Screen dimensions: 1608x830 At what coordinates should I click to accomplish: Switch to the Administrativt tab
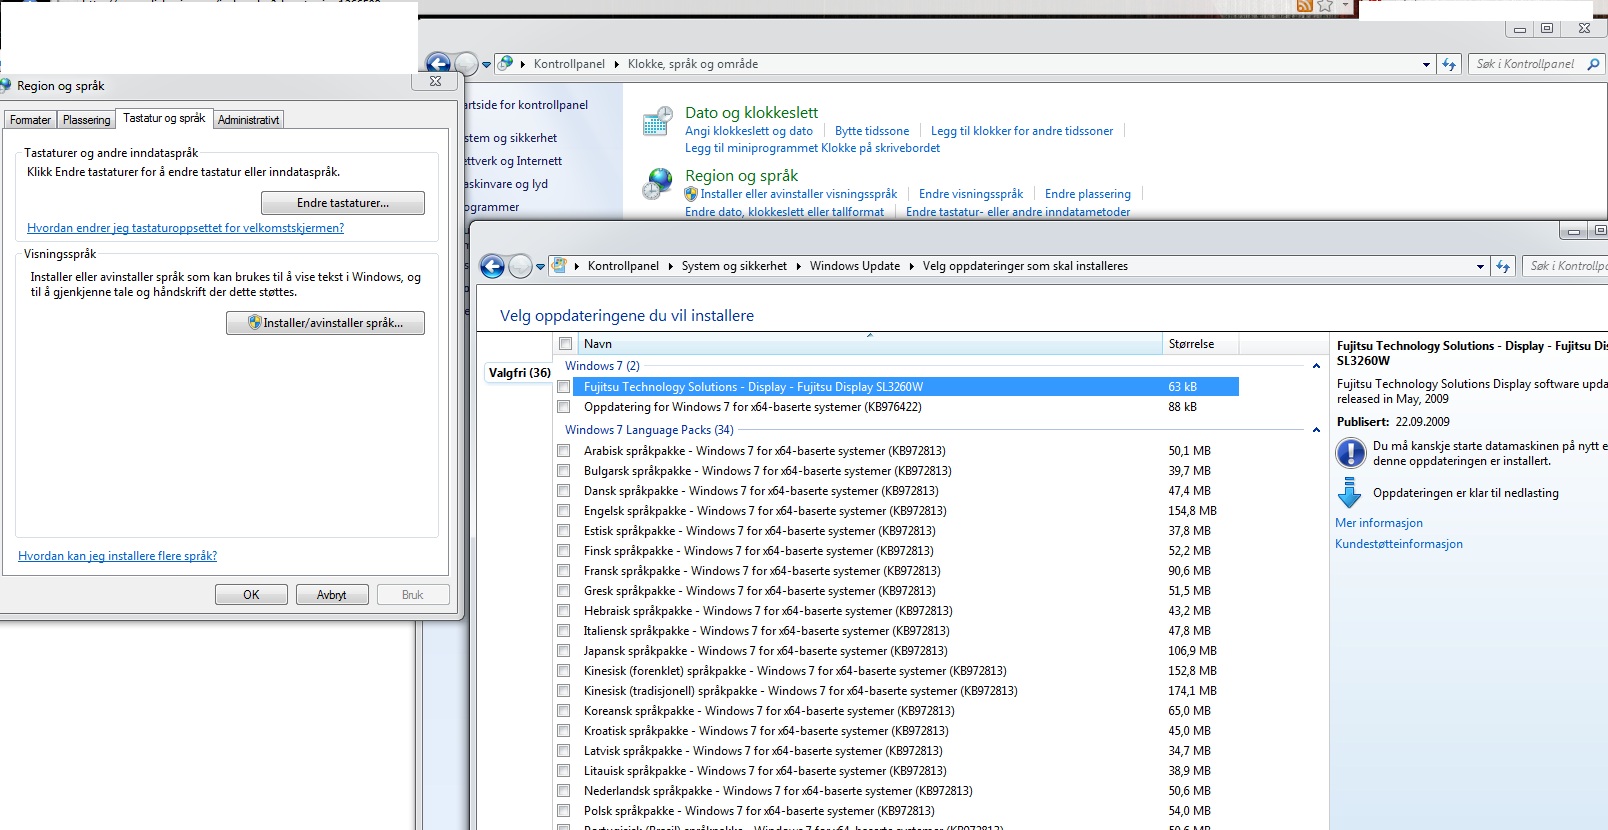click(248, 120)
